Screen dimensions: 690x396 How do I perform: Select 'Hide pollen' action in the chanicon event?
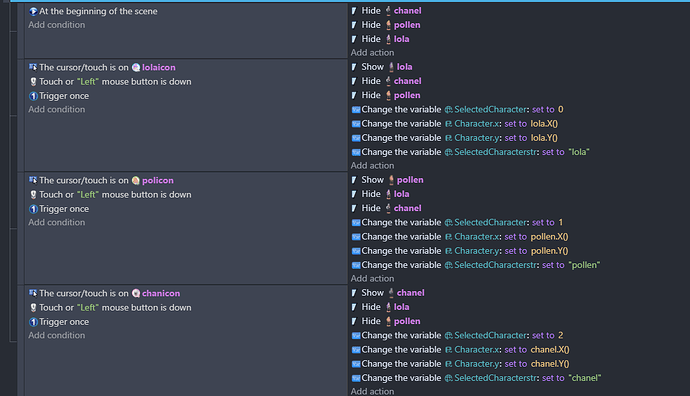click(386, 321)
